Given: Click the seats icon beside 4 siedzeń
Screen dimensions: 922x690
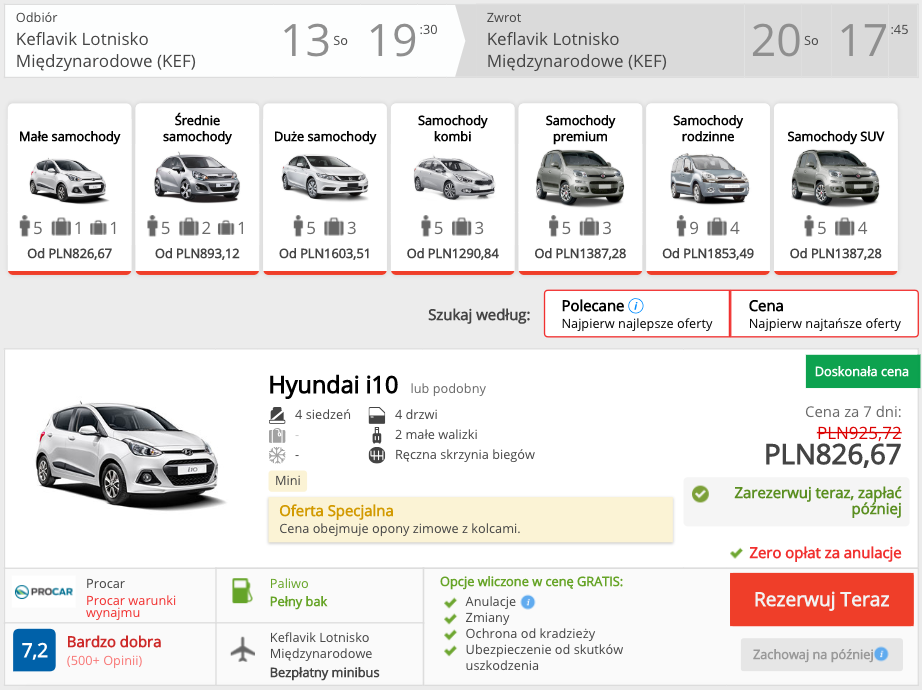Looking at the screenshot, I should click(x=277, y=415).
